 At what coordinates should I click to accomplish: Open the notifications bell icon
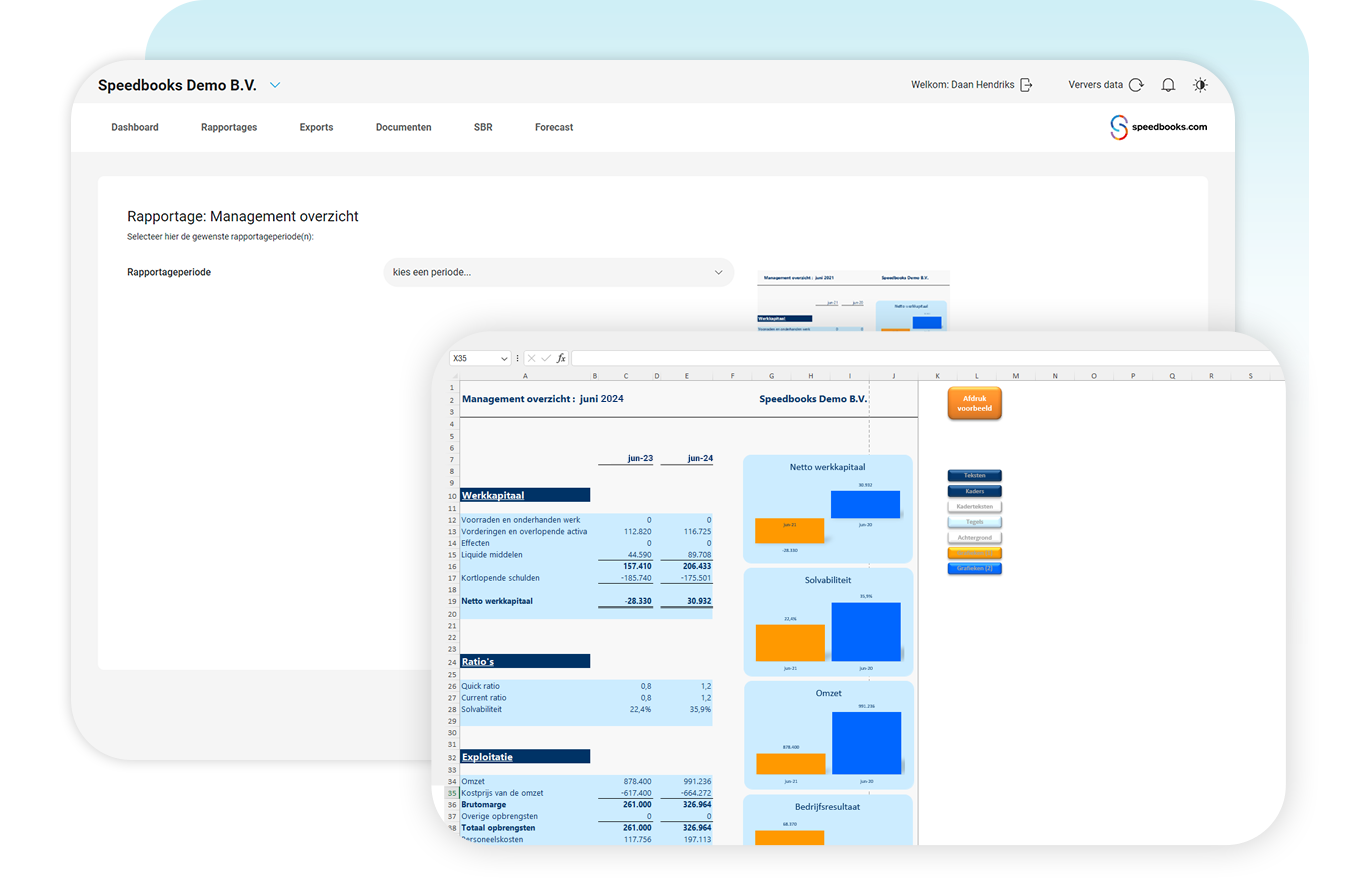tap(1168, 86)
